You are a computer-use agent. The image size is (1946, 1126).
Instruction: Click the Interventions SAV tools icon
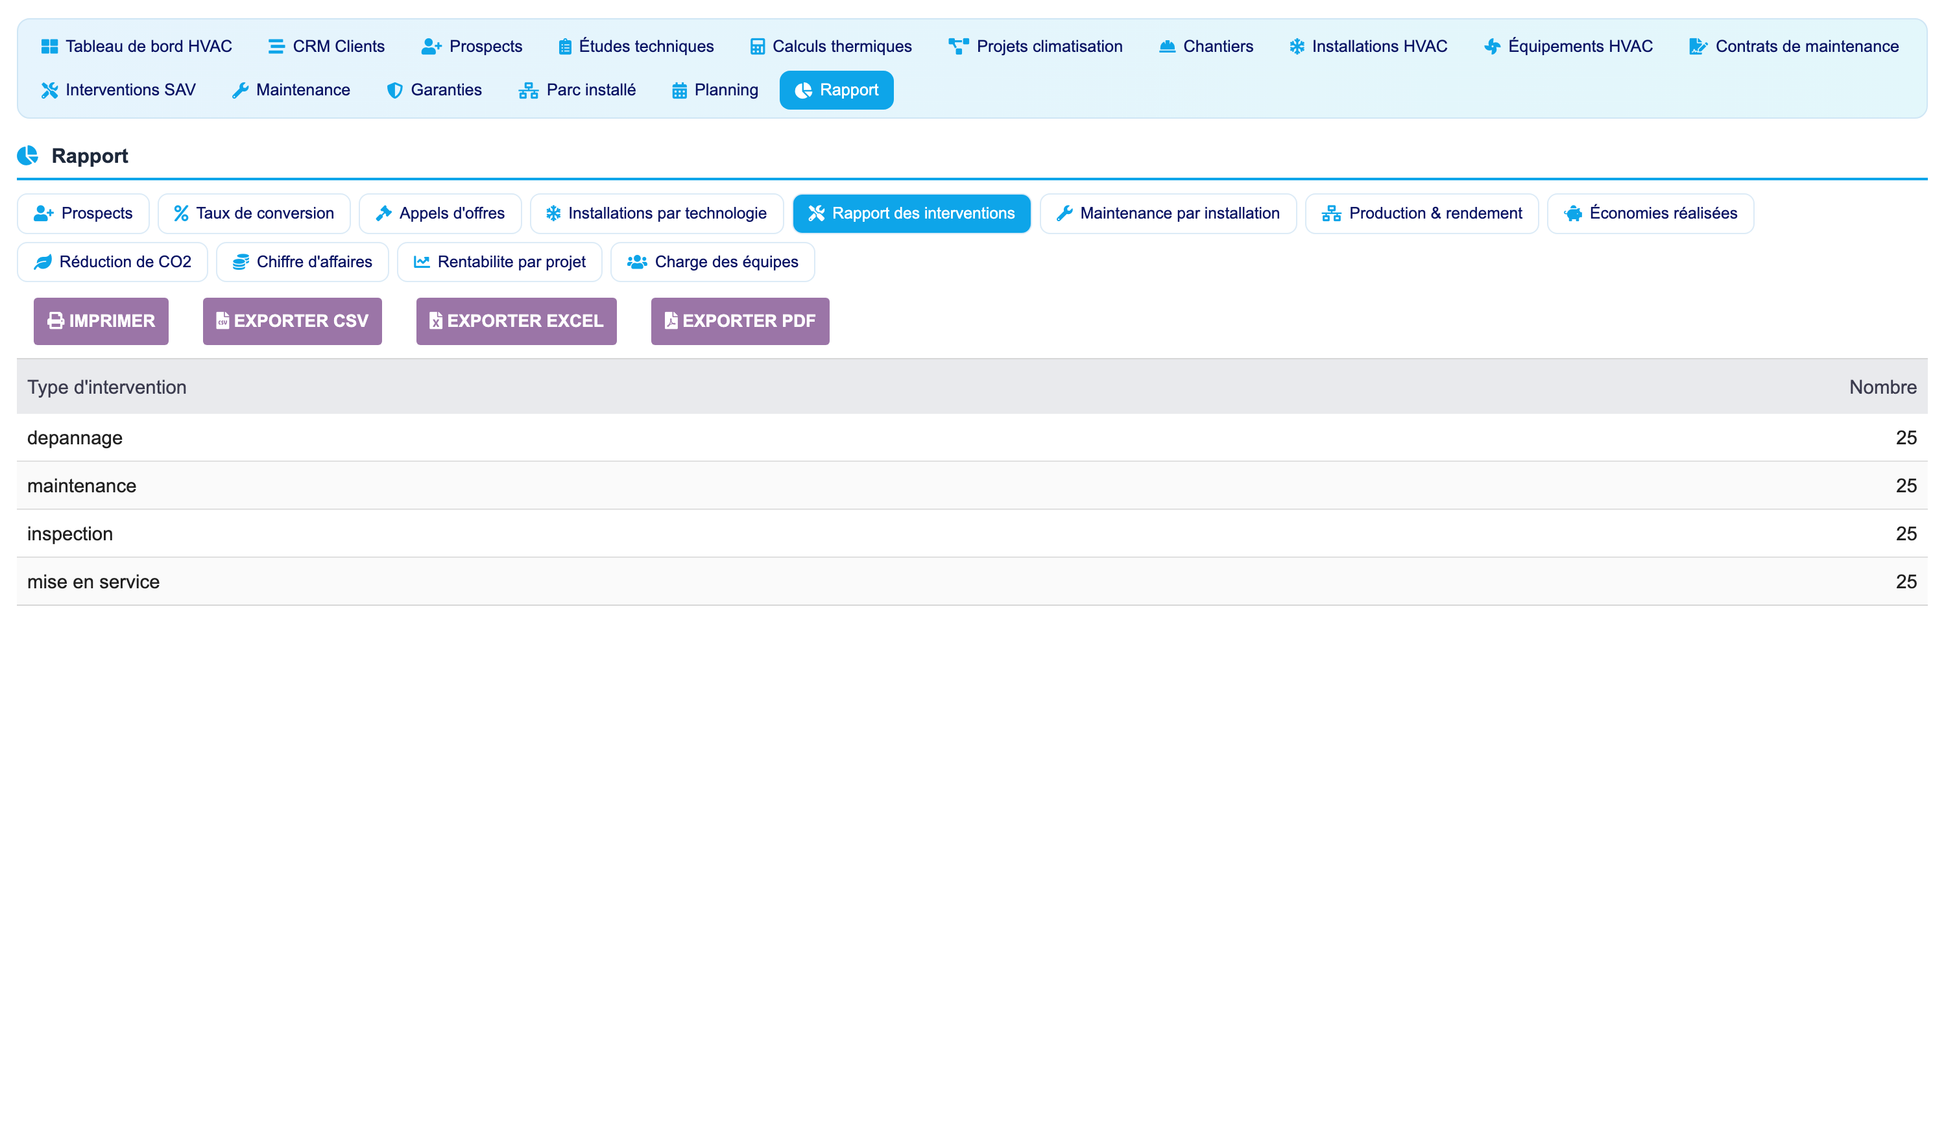tap(49, 91)
